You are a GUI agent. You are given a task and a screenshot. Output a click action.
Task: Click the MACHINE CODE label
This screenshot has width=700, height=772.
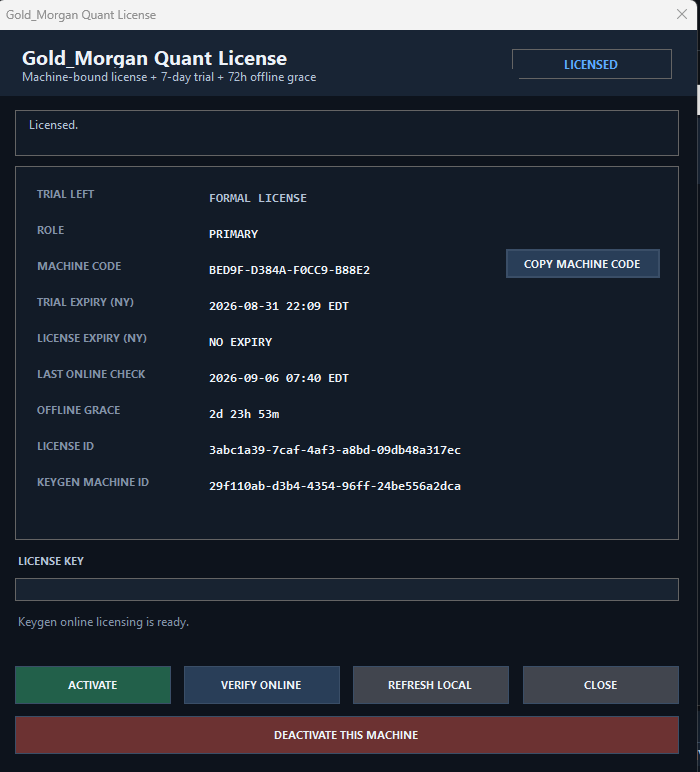(79, 266)
